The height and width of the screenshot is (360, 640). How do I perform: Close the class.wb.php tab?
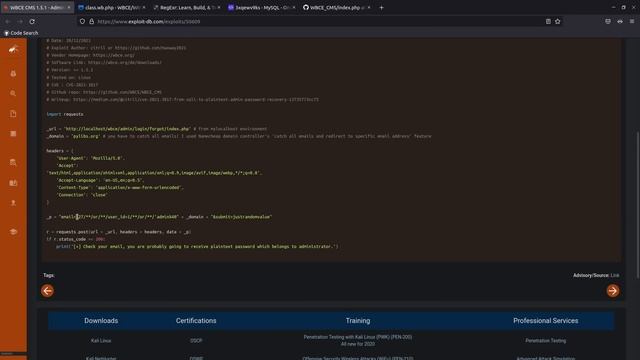click(144, 7)
